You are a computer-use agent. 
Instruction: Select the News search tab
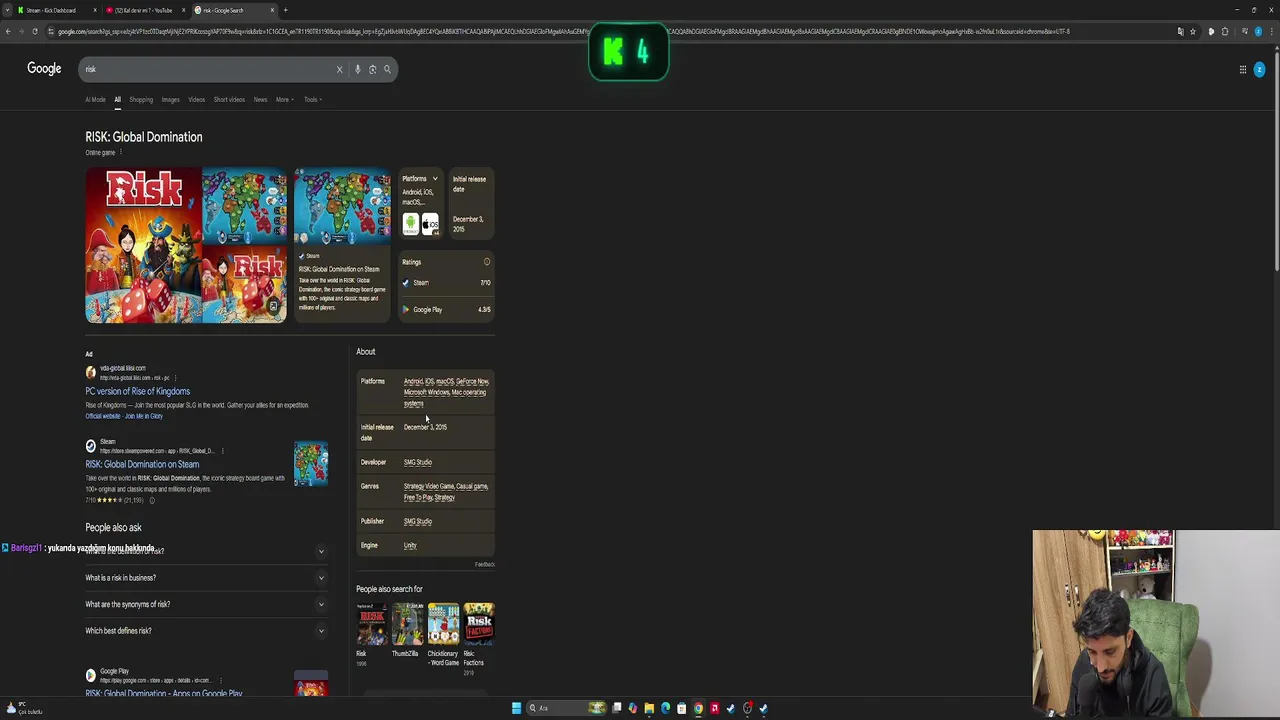tap(260, 99)
